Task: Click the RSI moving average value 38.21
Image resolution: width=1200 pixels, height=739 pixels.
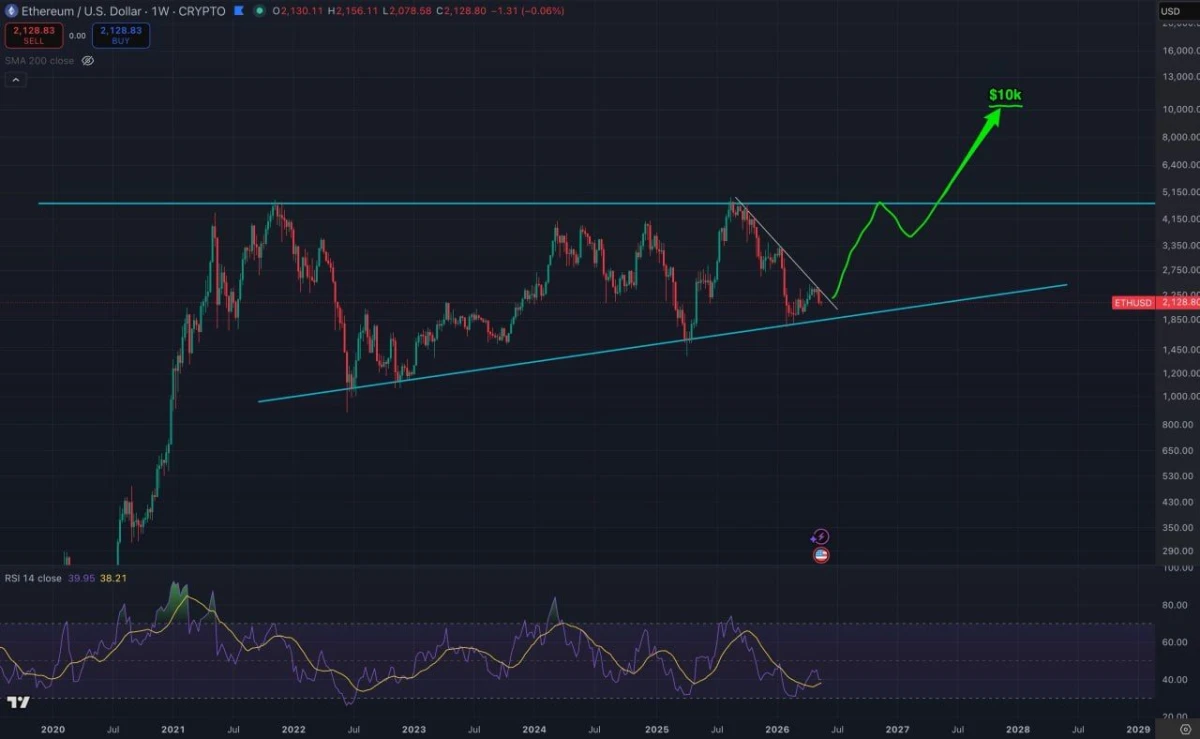Action: coord(113,578)
